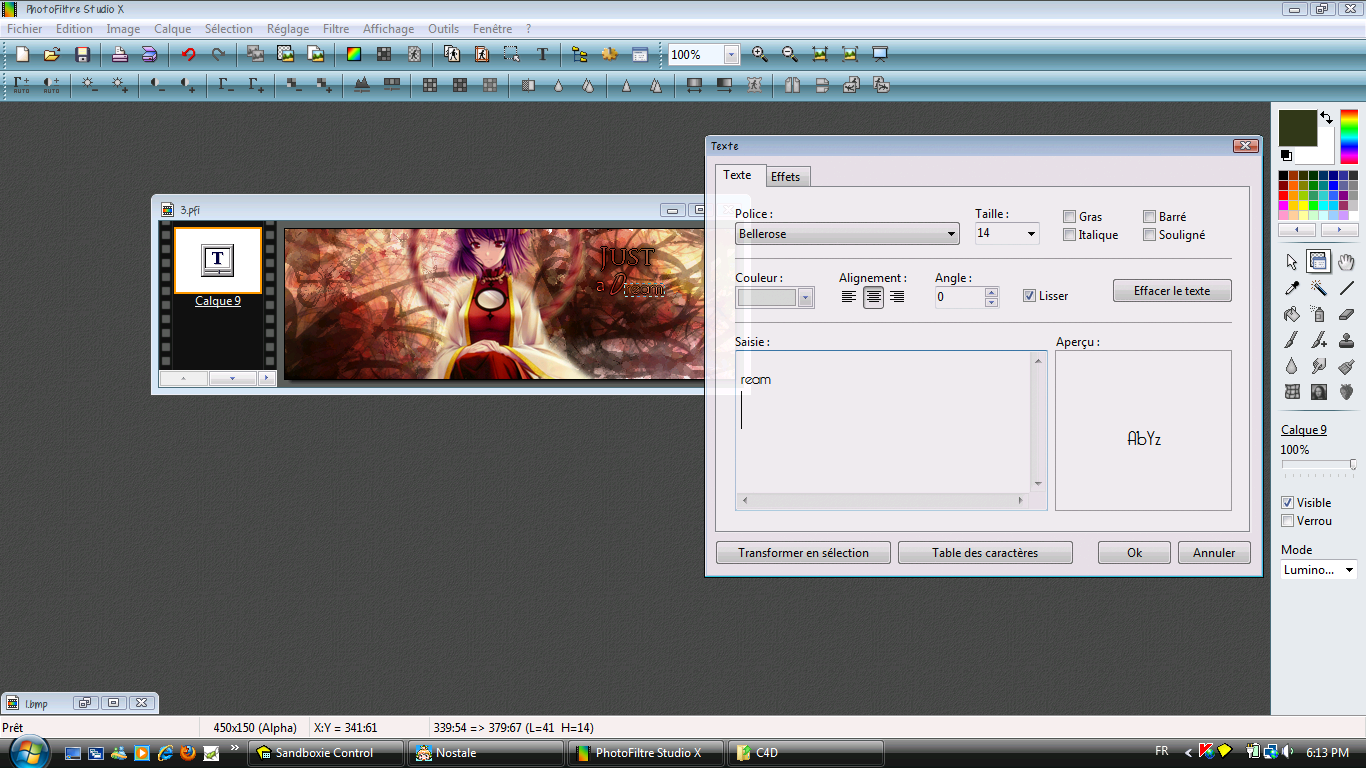Undo the last action
The width and height of the screenshot is (1366, 768).
188,55
